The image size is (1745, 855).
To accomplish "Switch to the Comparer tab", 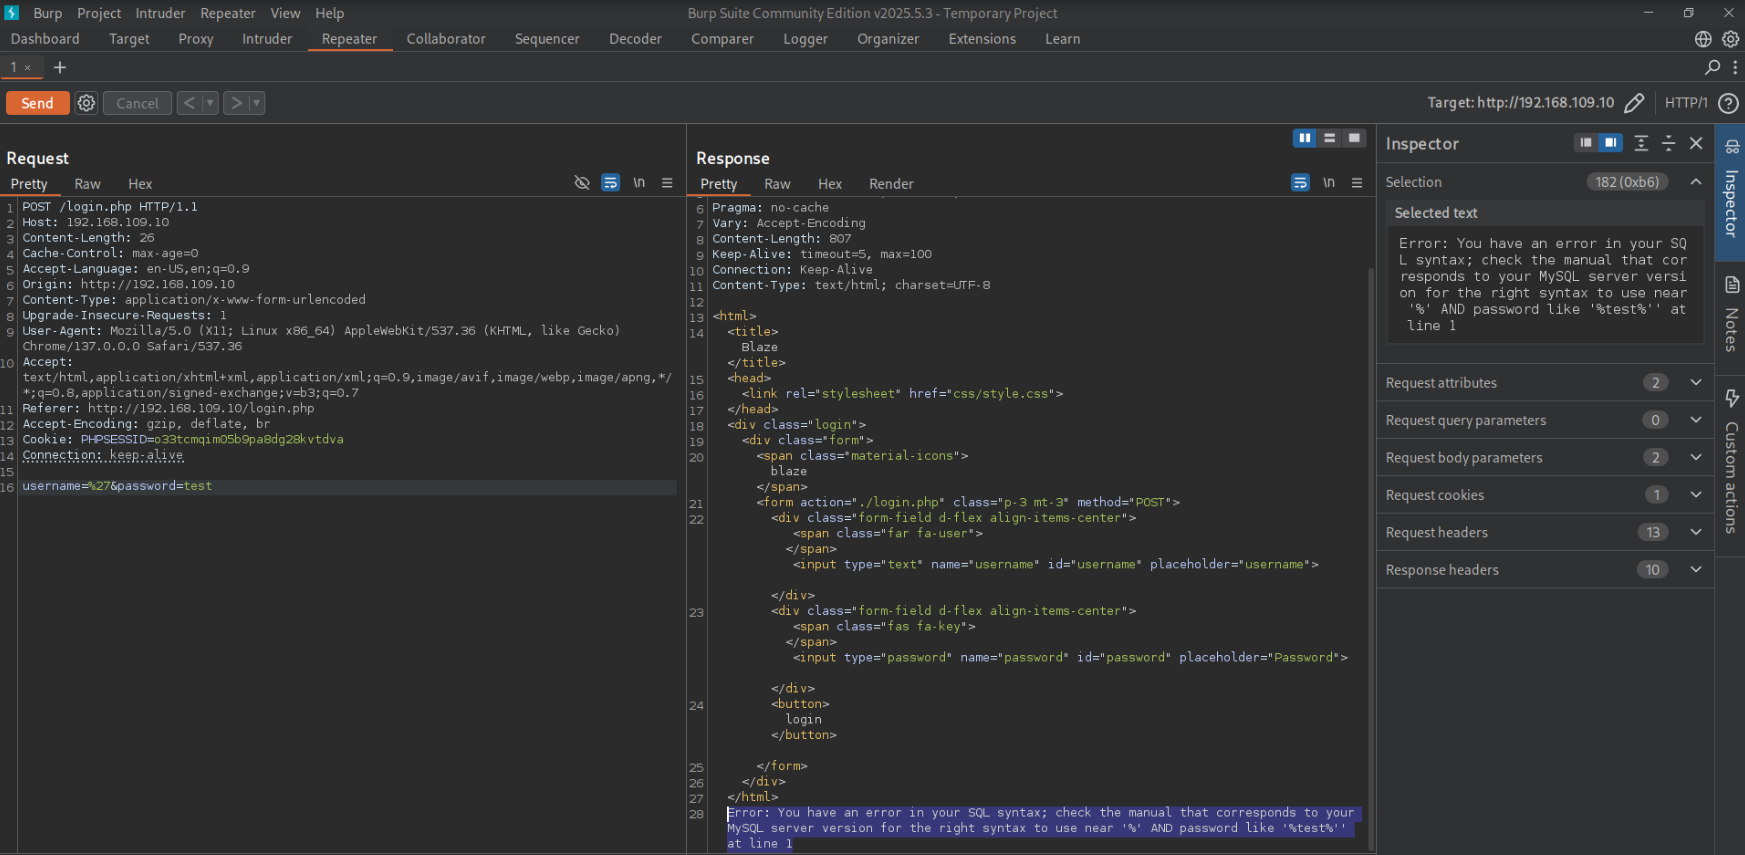I will (722, 39).
